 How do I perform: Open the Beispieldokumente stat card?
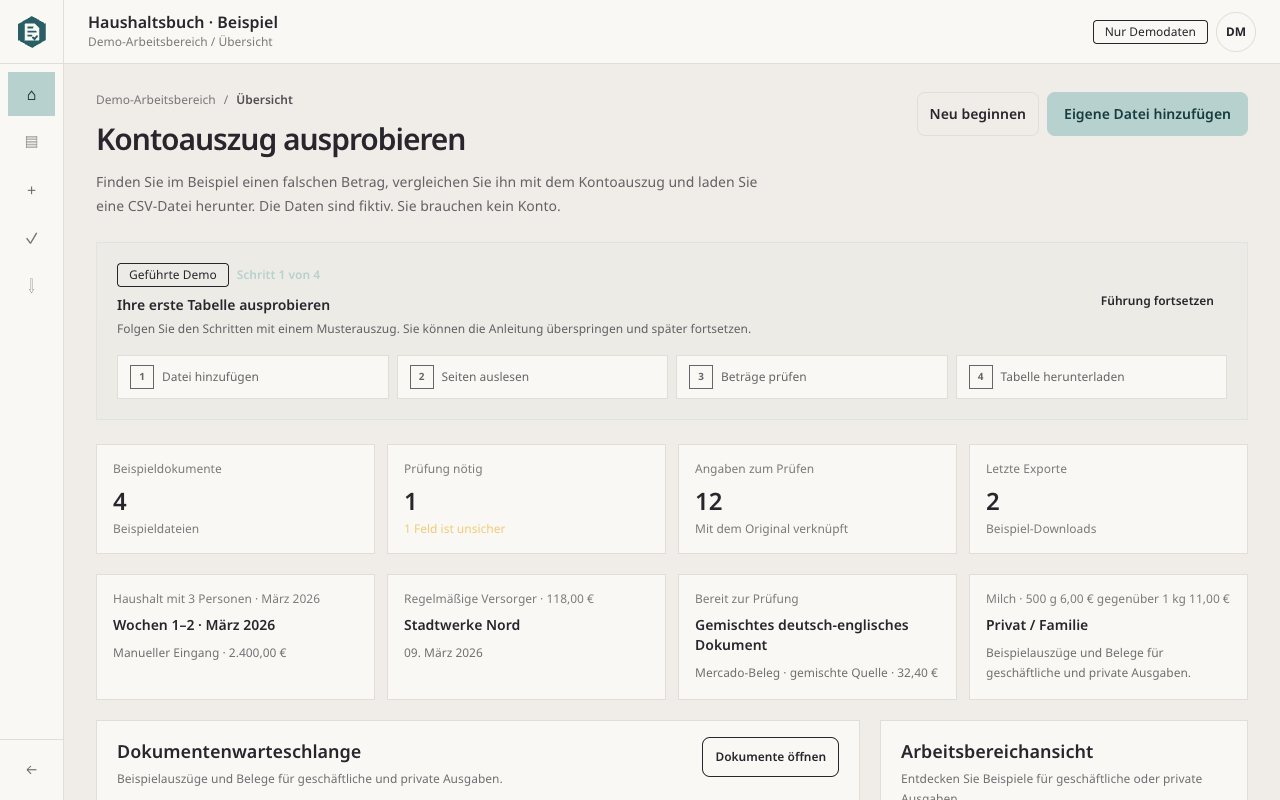(x=235, y=499)
